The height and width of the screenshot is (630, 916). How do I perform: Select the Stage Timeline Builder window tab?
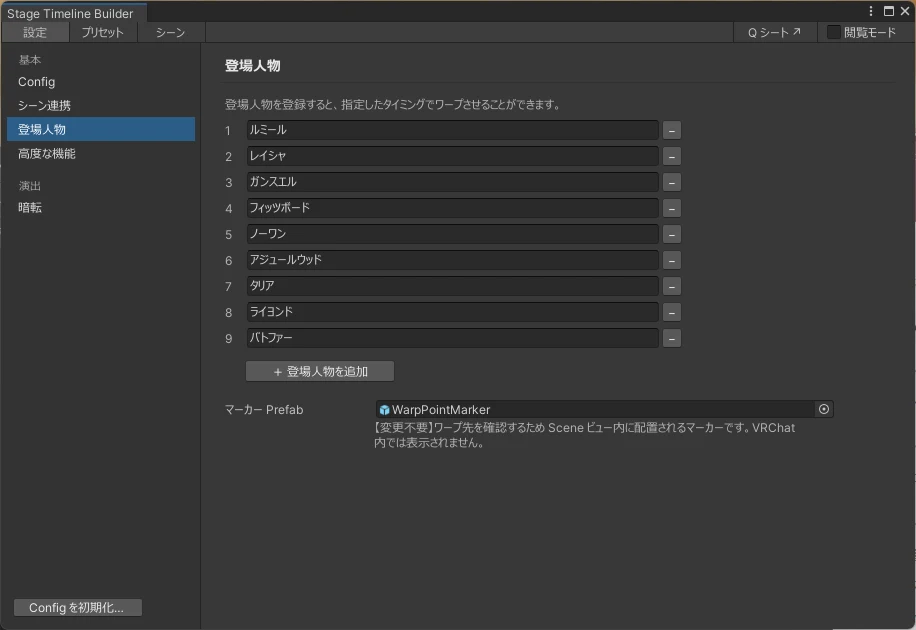(74, 13)
